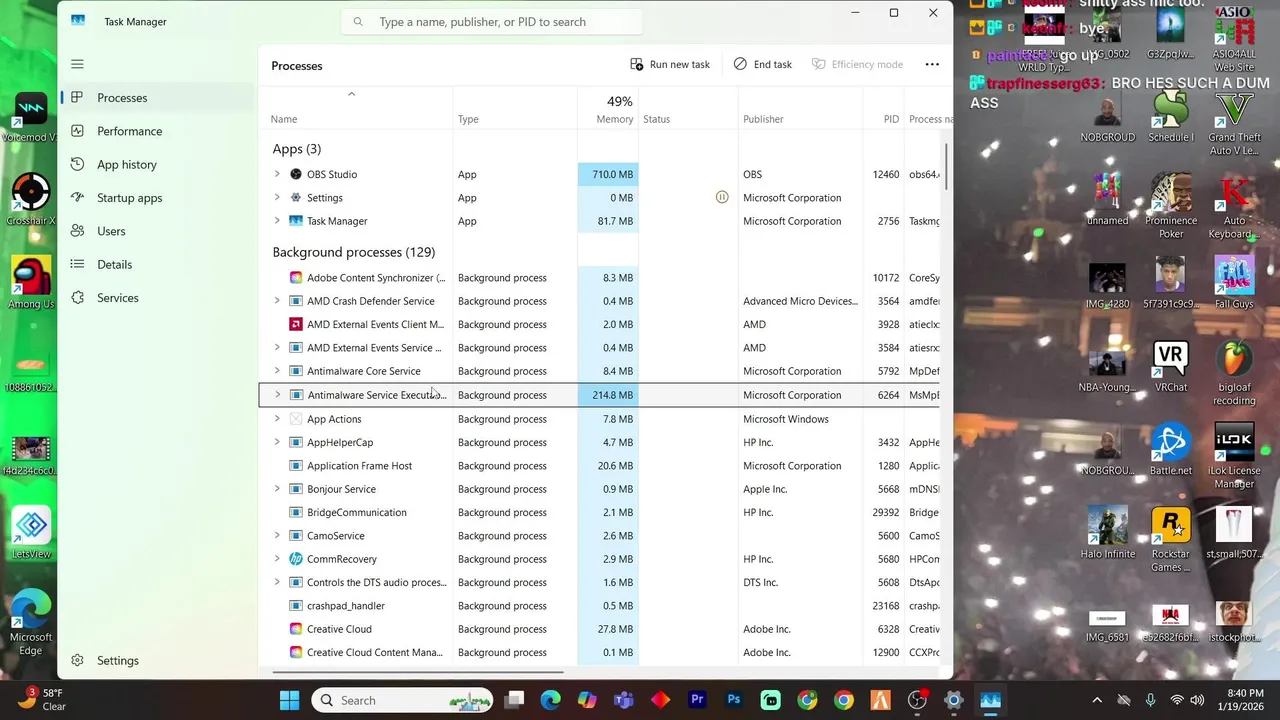1280x720 pixels.
Task: Select the crashpad_handler process row
Action: coord(599,606)
